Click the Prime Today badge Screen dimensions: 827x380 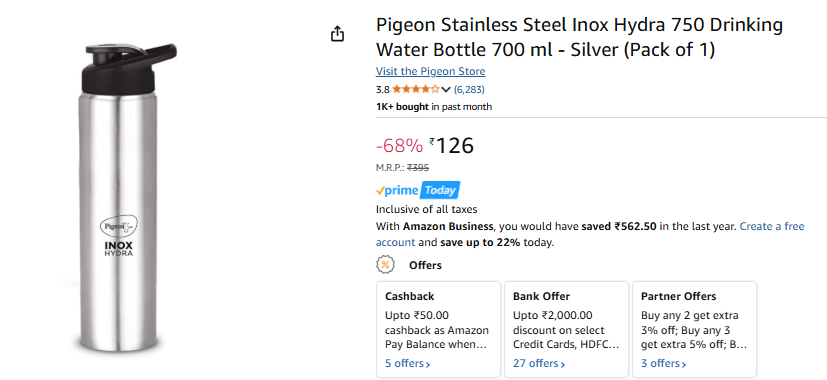[x=417, y=191]
